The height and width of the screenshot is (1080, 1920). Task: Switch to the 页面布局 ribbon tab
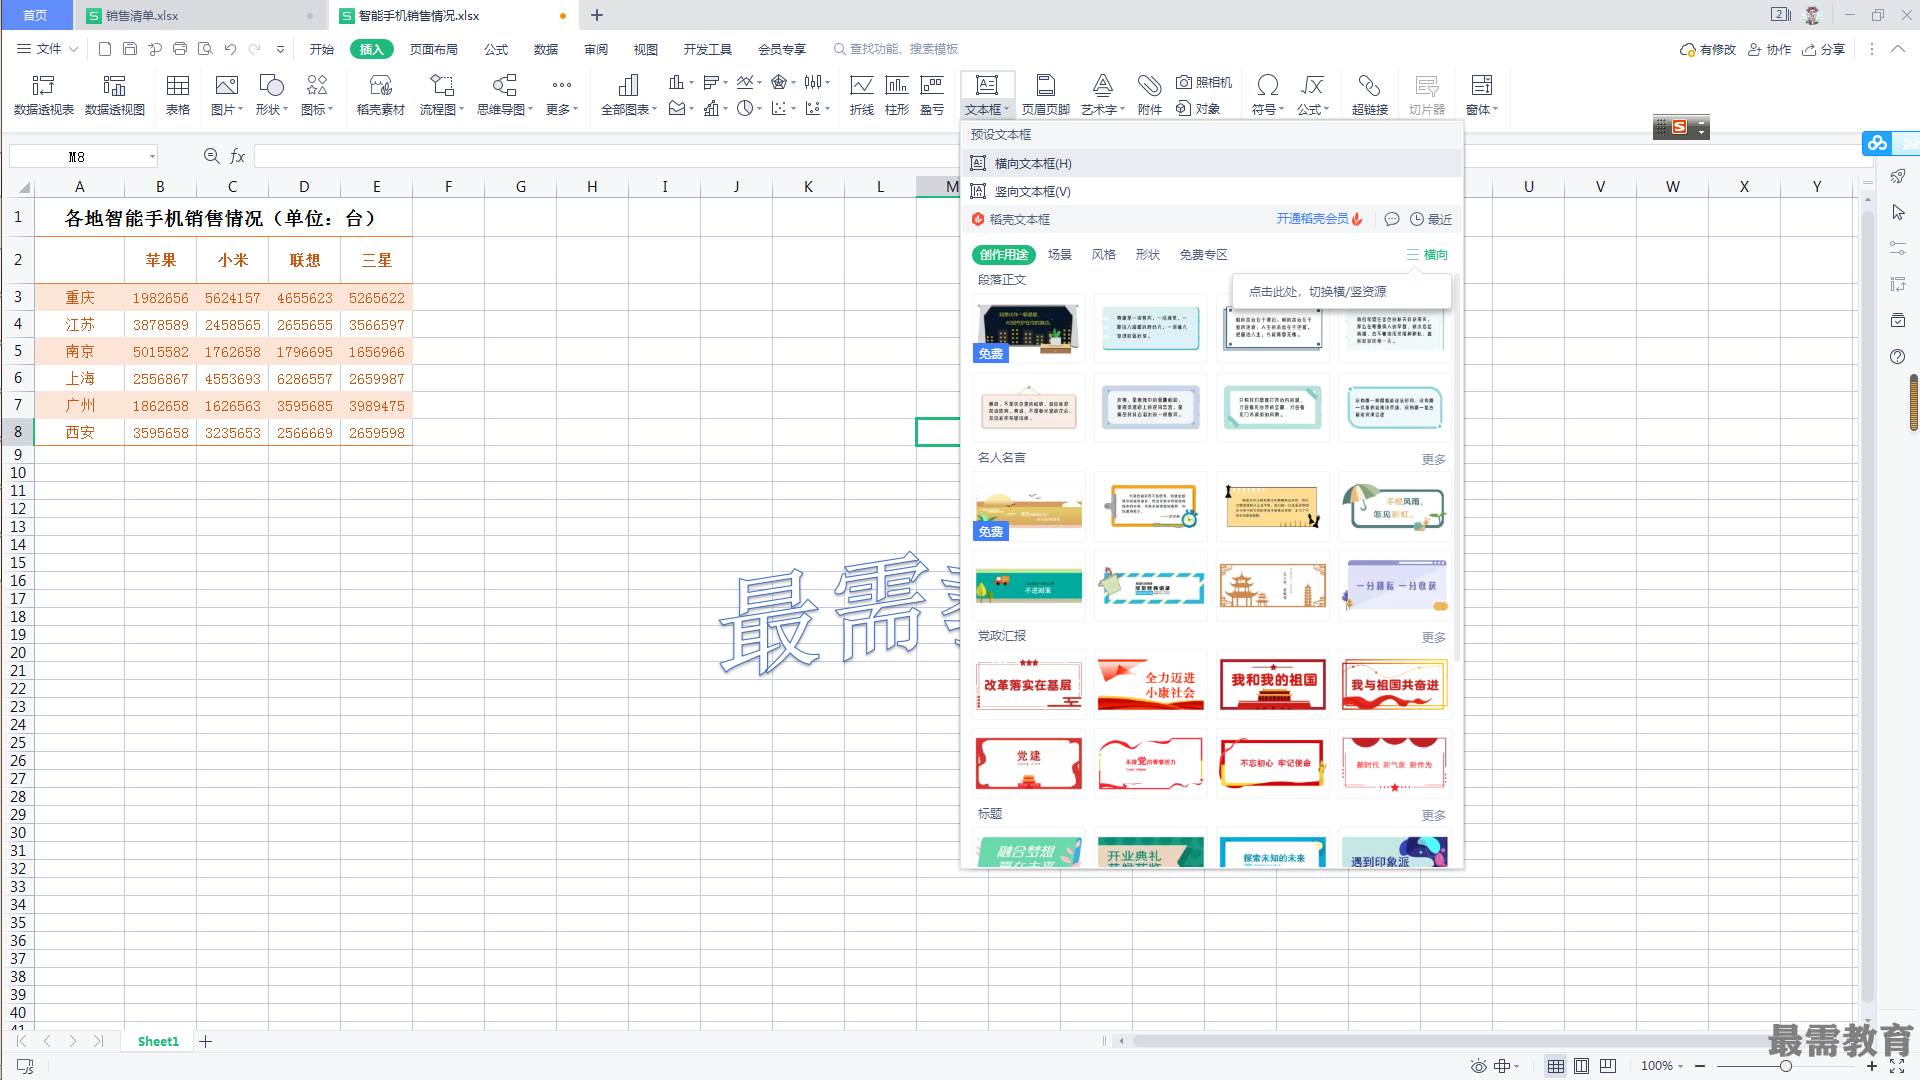434,49
